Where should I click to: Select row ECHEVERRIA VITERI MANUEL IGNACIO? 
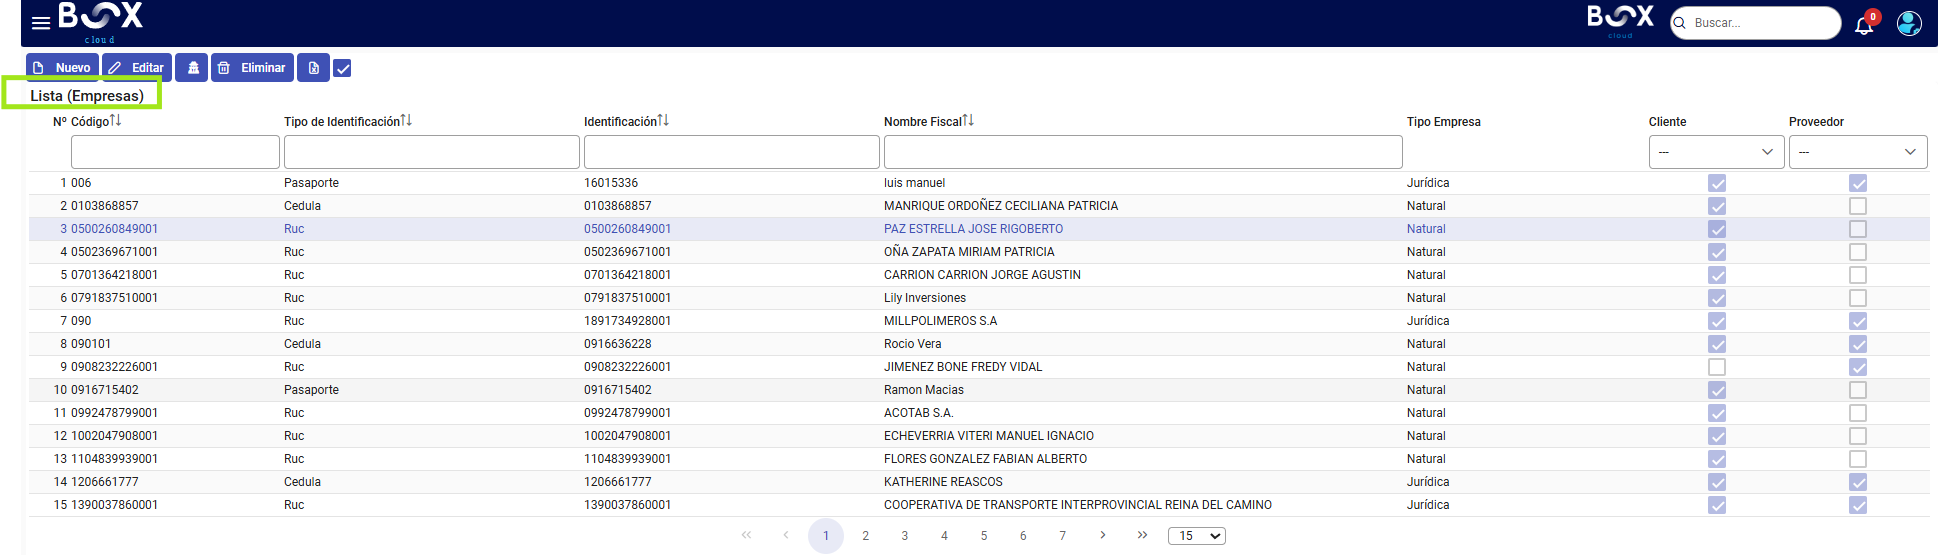(x=979, y=436)
